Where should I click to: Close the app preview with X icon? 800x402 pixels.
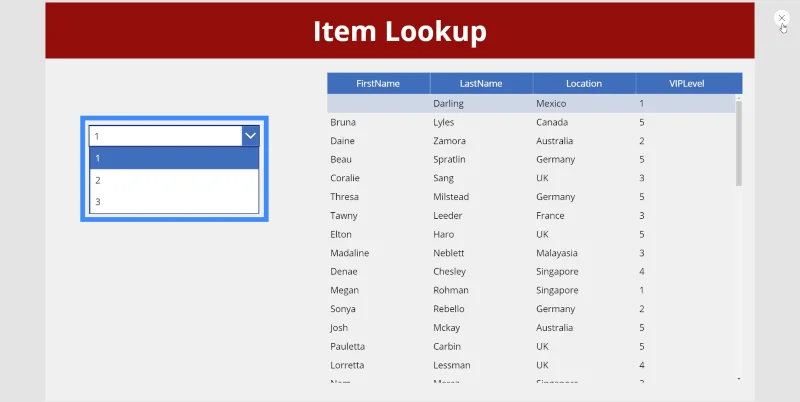781,18
